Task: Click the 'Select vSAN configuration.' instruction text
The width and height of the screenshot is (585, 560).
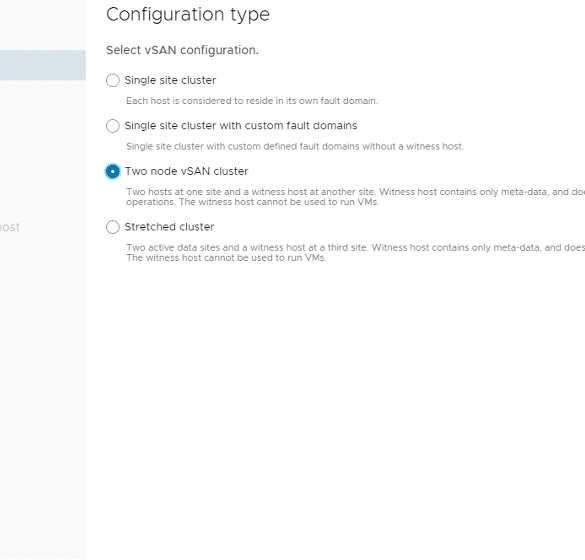Action: click(182, 50)
